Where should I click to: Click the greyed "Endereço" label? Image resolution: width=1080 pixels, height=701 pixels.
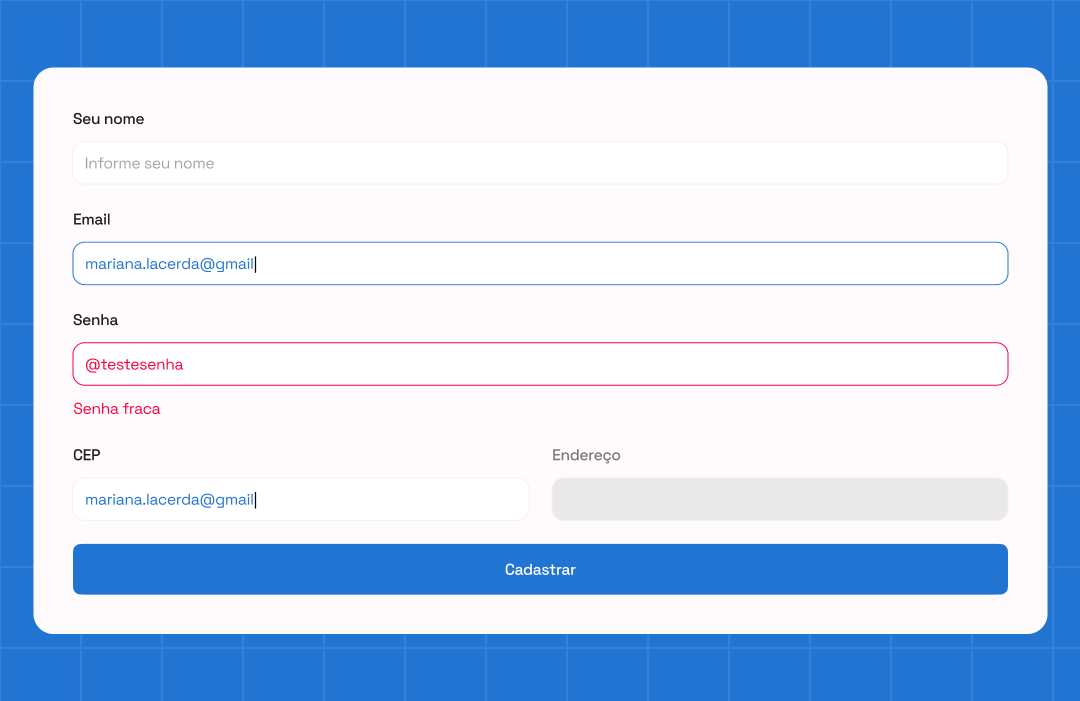point(586,455)
